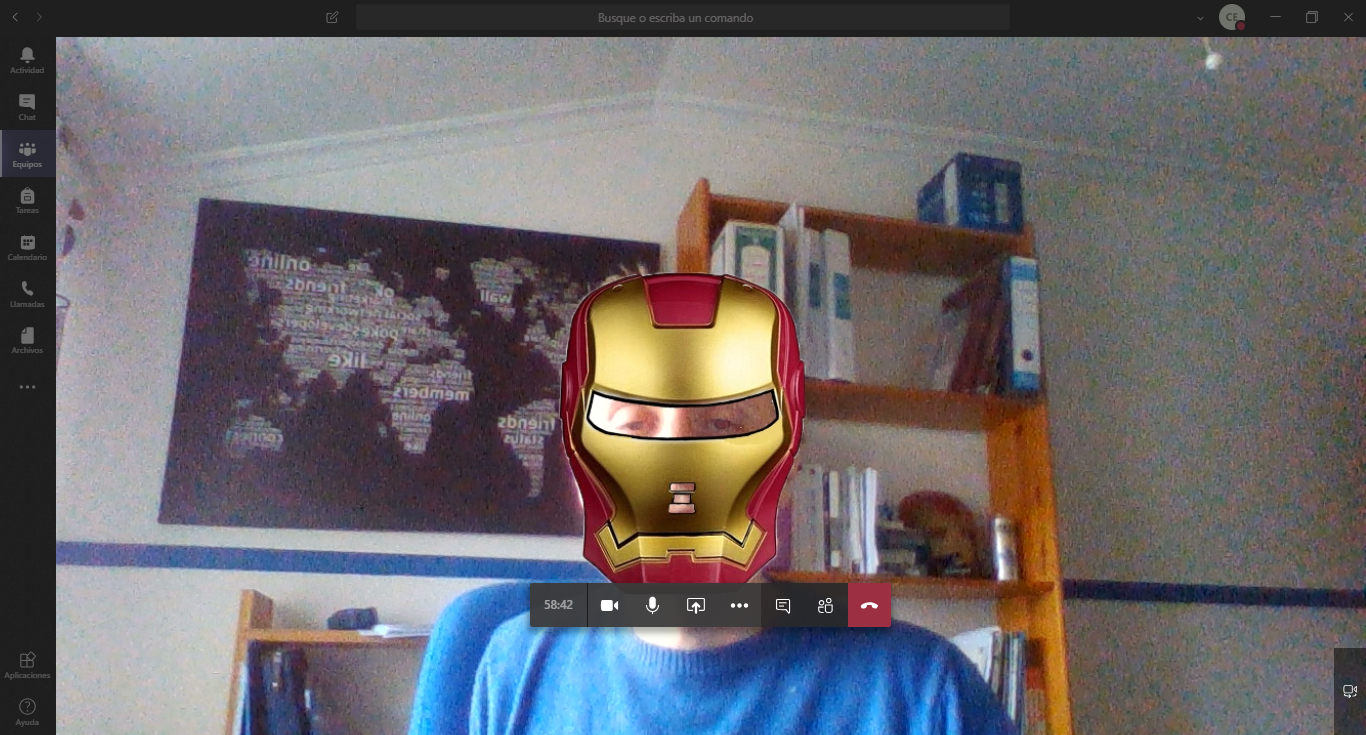Open the profile avatar menu
This screenshot has height=735, width=1366.
tap(1232, 17)
